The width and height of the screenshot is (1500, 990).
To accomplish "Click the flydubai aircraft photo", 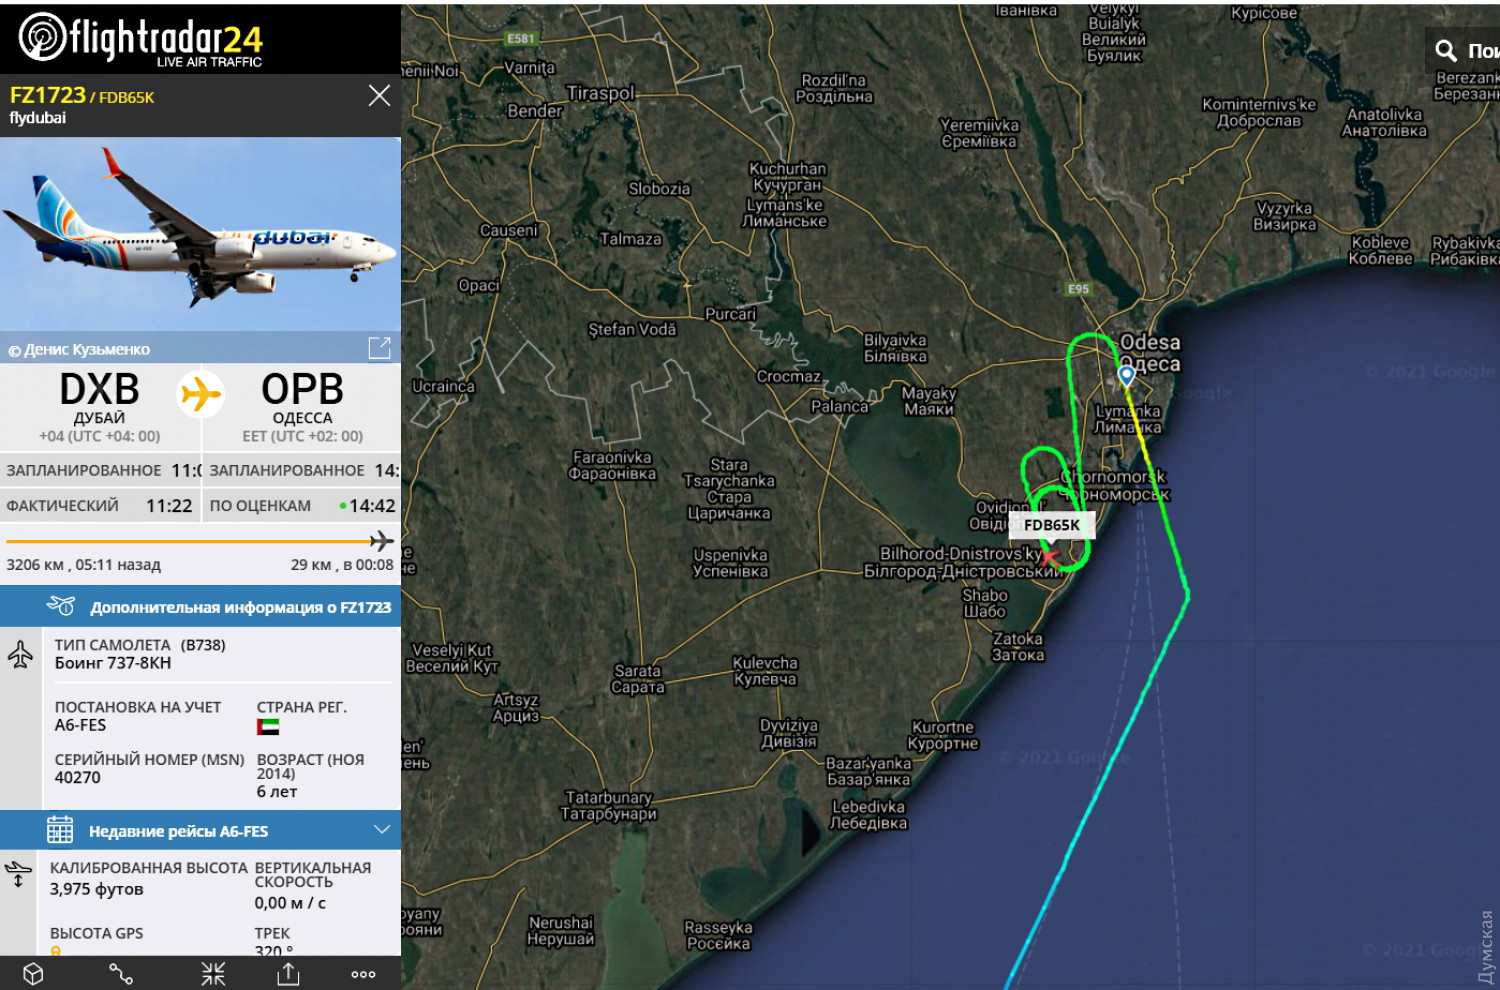I will [x=200, y=233].
